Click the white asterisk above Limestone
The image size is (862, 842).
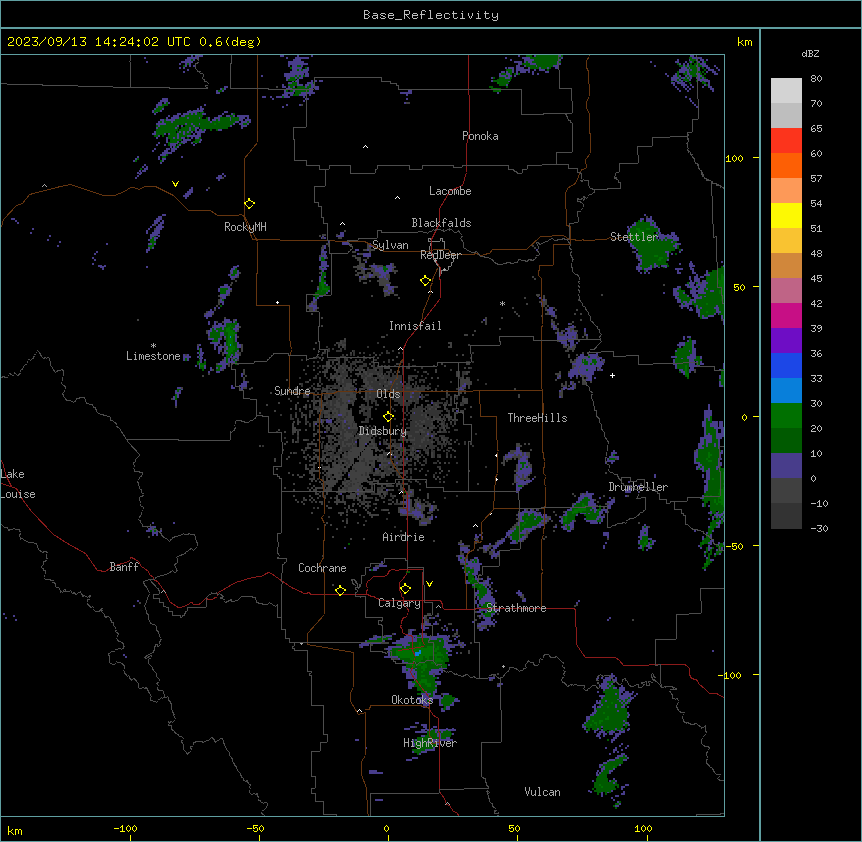153,346
